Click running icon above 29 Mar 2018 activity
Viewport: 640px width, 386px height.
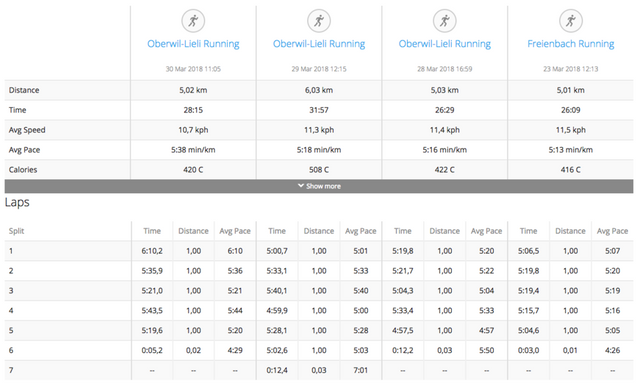coord(319,21)
